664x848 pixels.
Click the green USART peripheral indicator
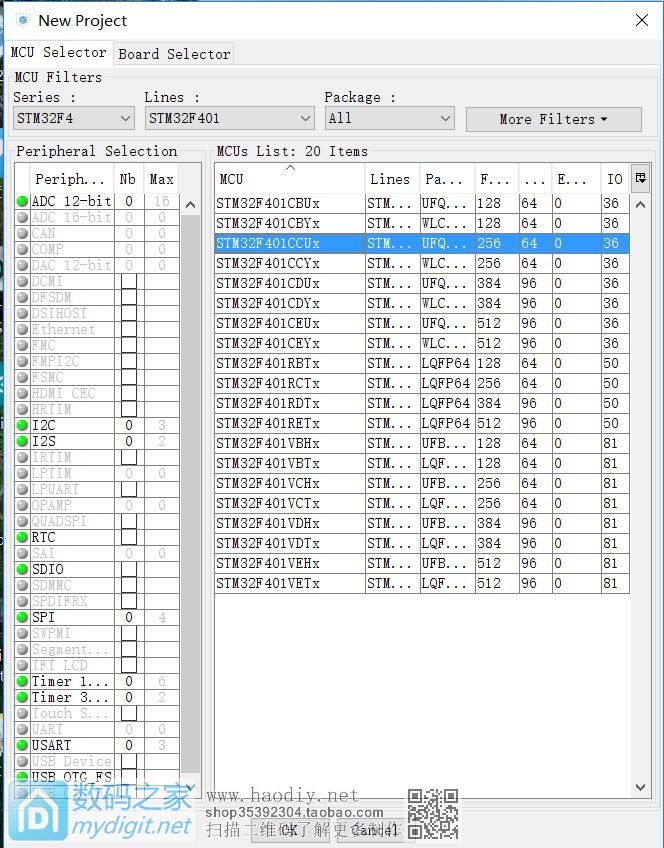click(x=22, y=745)
